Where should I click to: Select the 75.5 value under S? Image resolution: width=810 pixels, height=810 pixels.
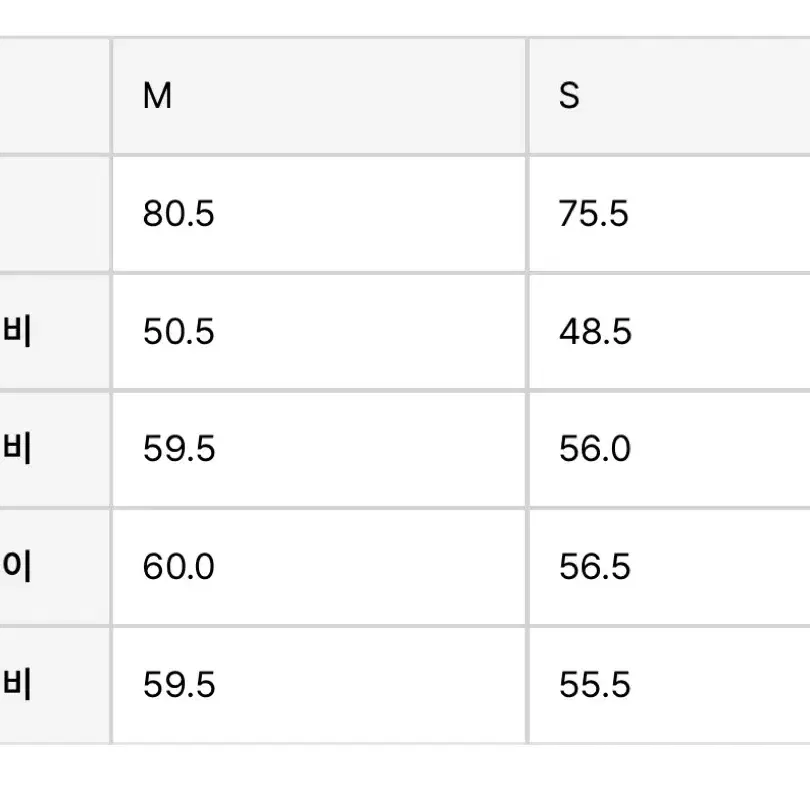[594, 213]
